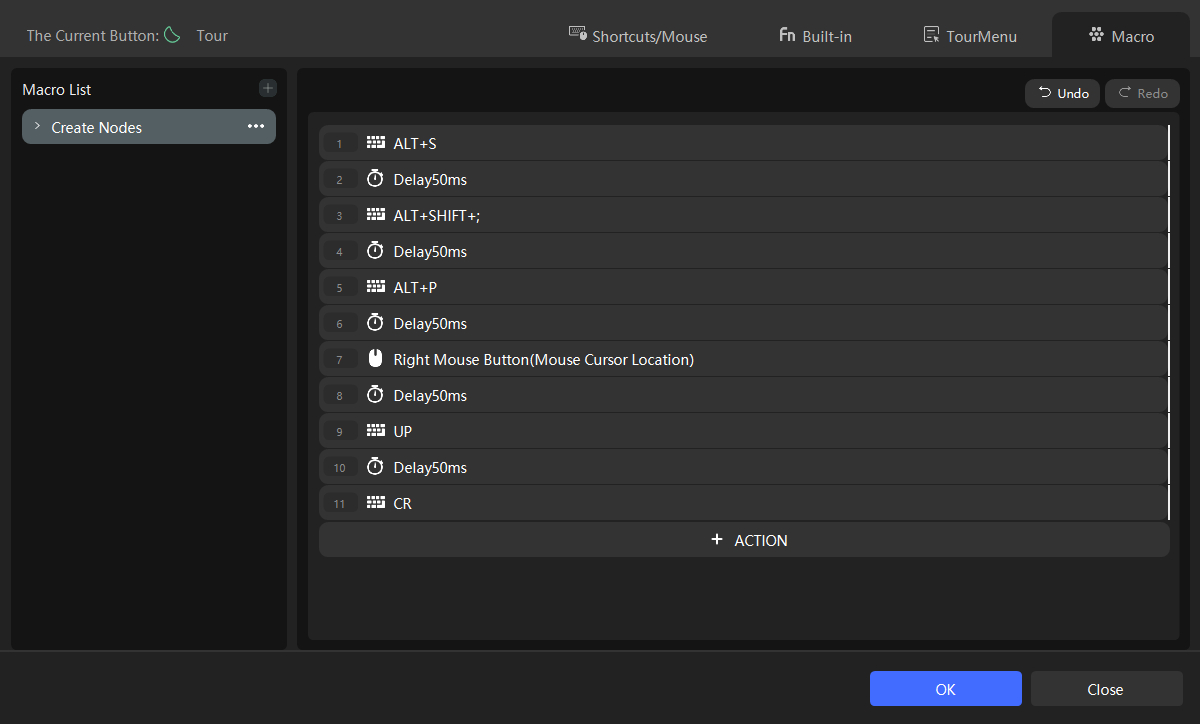Viewport: 1200px width, 724px height.
Task: Click the plus icon to add new macro
Action: pyautogui.click(x=267, y=89)
